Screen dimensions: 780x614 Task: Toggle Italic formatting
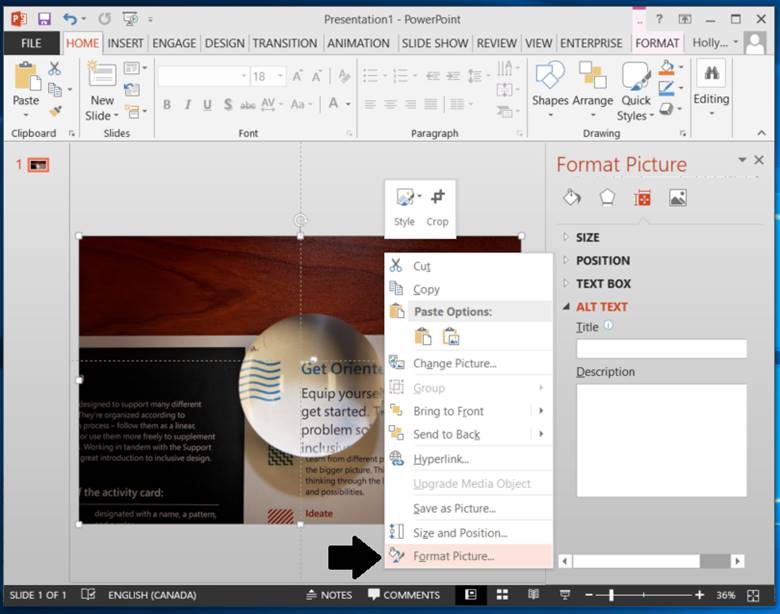(188, 104)
